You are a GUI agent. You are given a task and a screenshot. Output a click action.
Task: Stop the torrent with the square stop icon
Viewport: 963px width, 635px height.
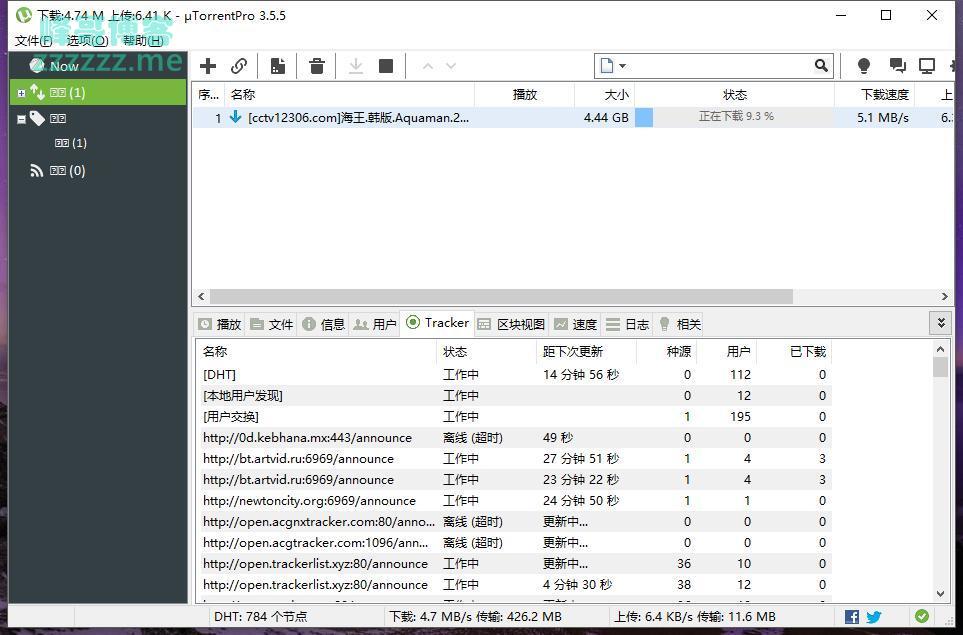(386, 66)
